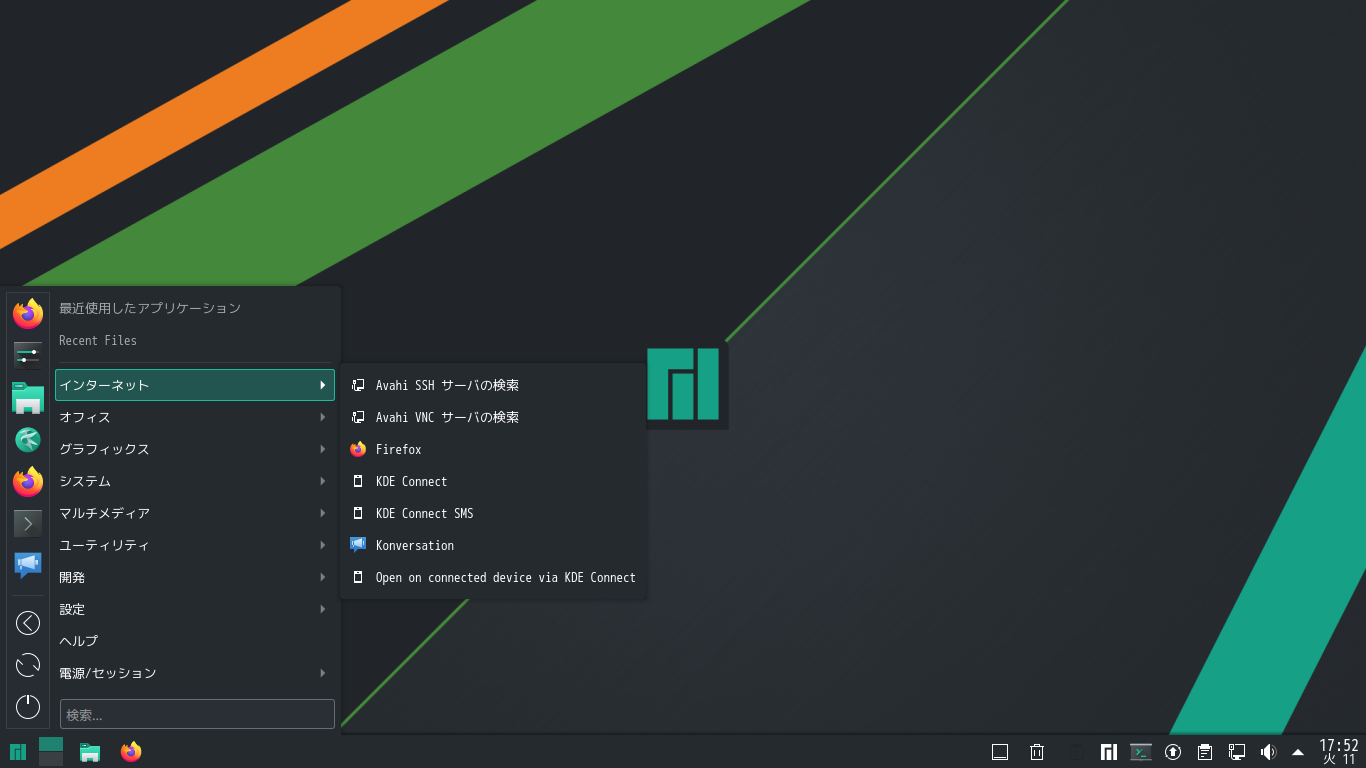The height and width of the screenshot is (768, 1366).
Task: Select Open on connected device via KDE Connect
Action: click(x=494, y=577)
